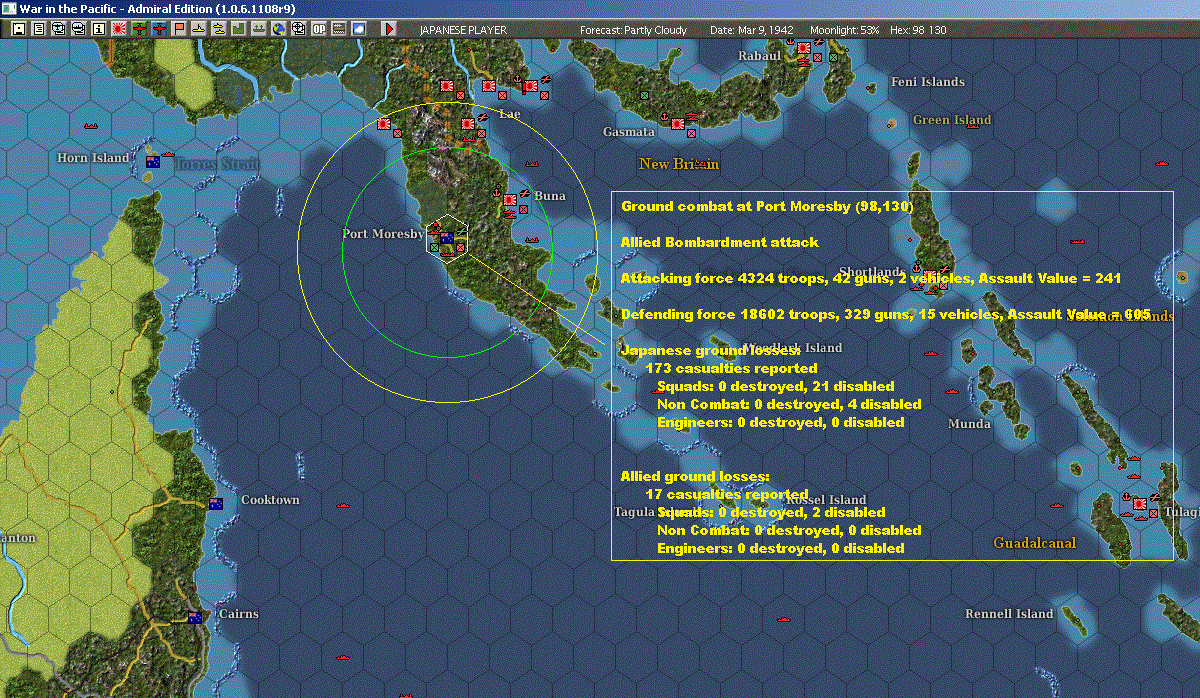1200x698 pixels.
Task: Click the '17 casualties reported' line
Action: pyautogui.click(x=726, y=495)
